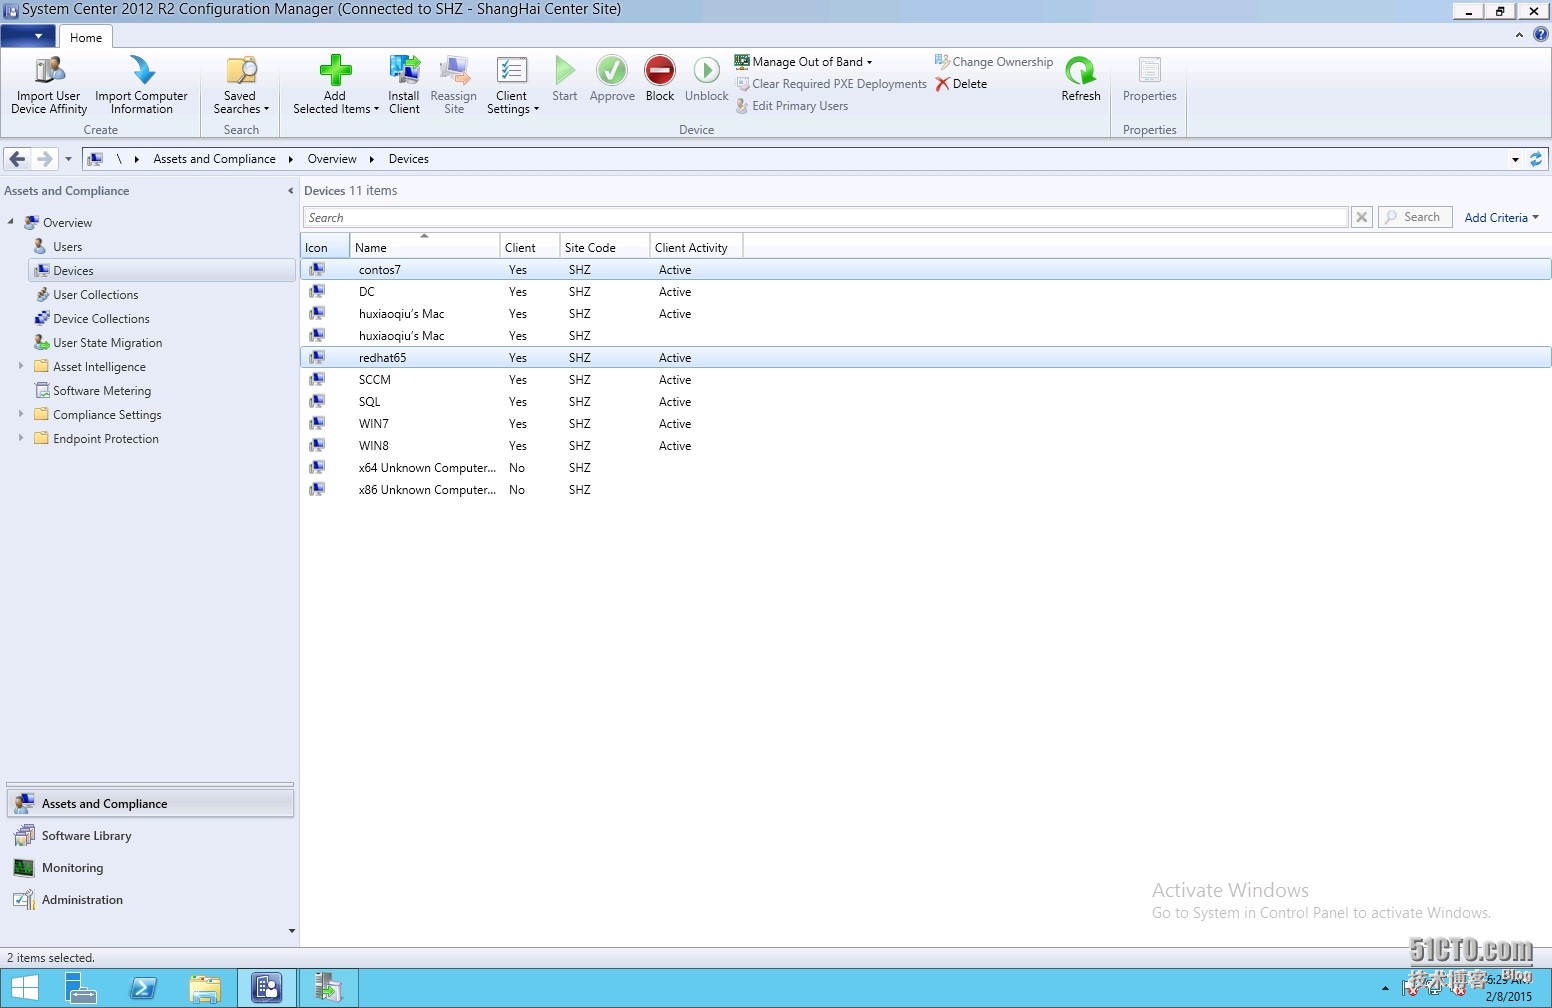1552x1008 pixels.
Task: Navigate forward with the Forward arrow
Action: (x=44, y=159)
